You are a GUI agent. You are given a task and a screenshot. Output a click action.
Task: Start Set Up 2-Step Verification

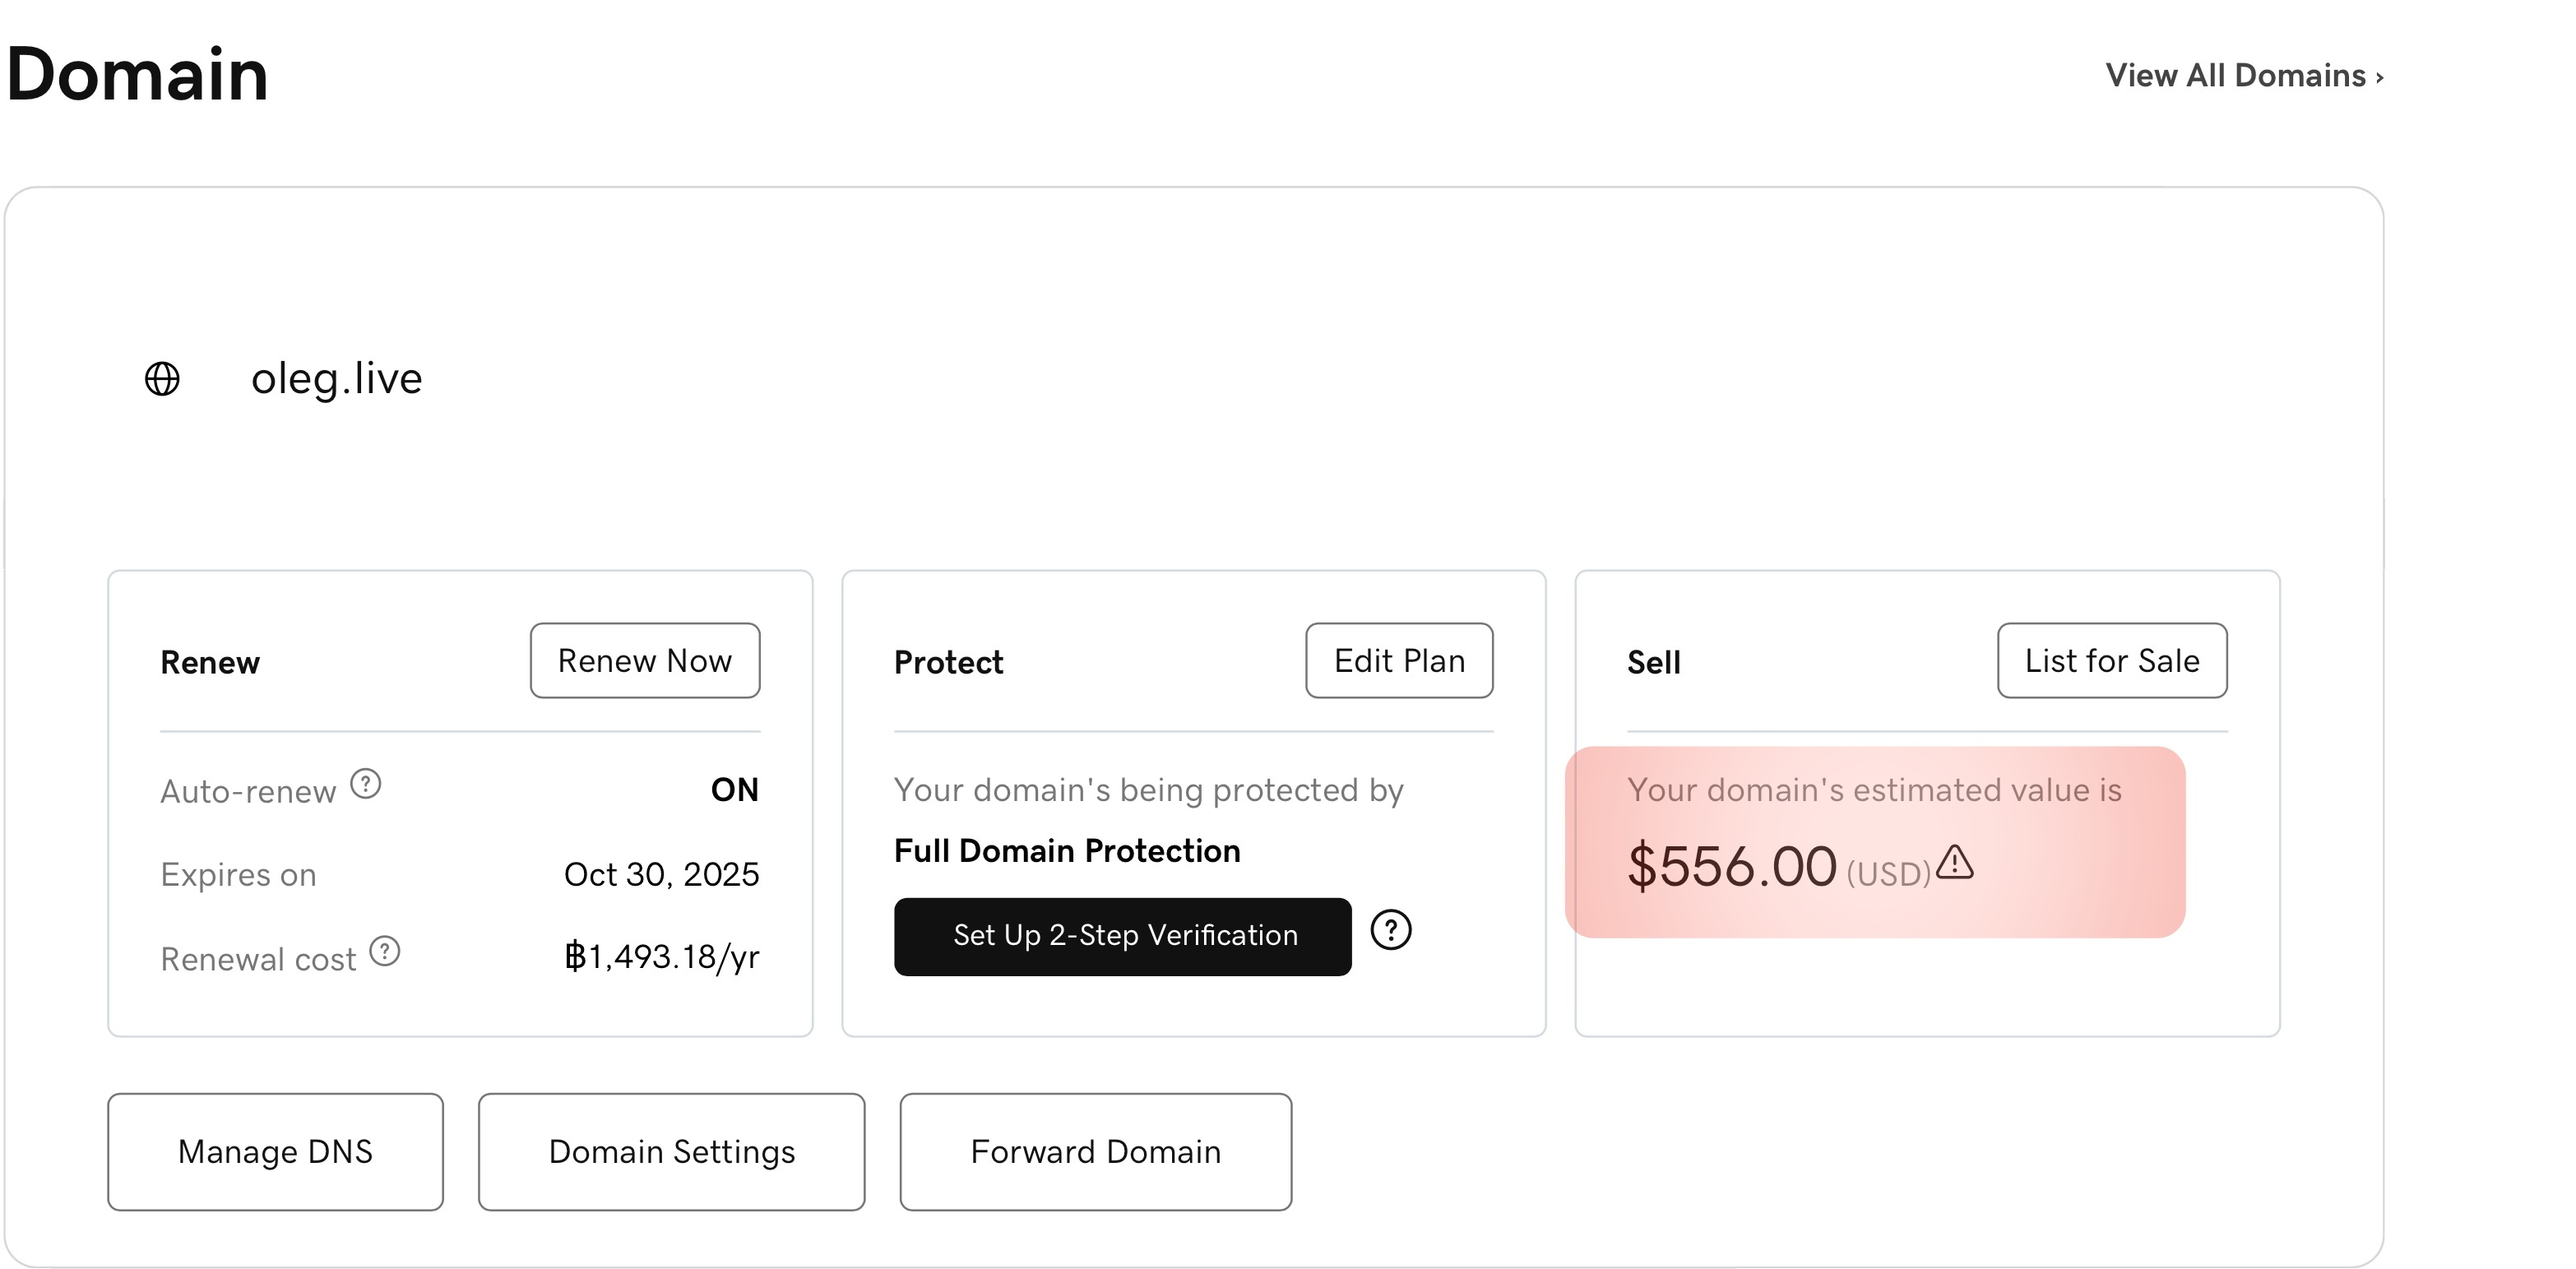[1123, 937]
